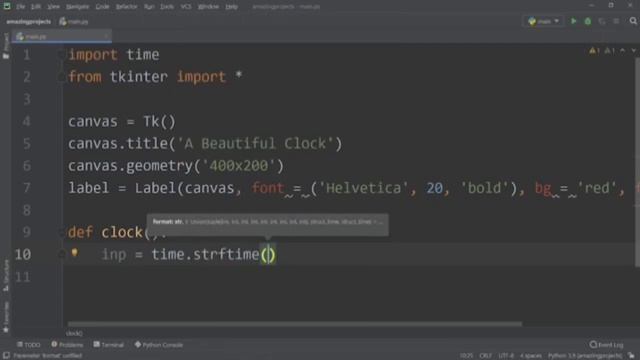Open the Structure tool window sidebar button
Viewport: 640px width, 360px height.
point(6,275)
